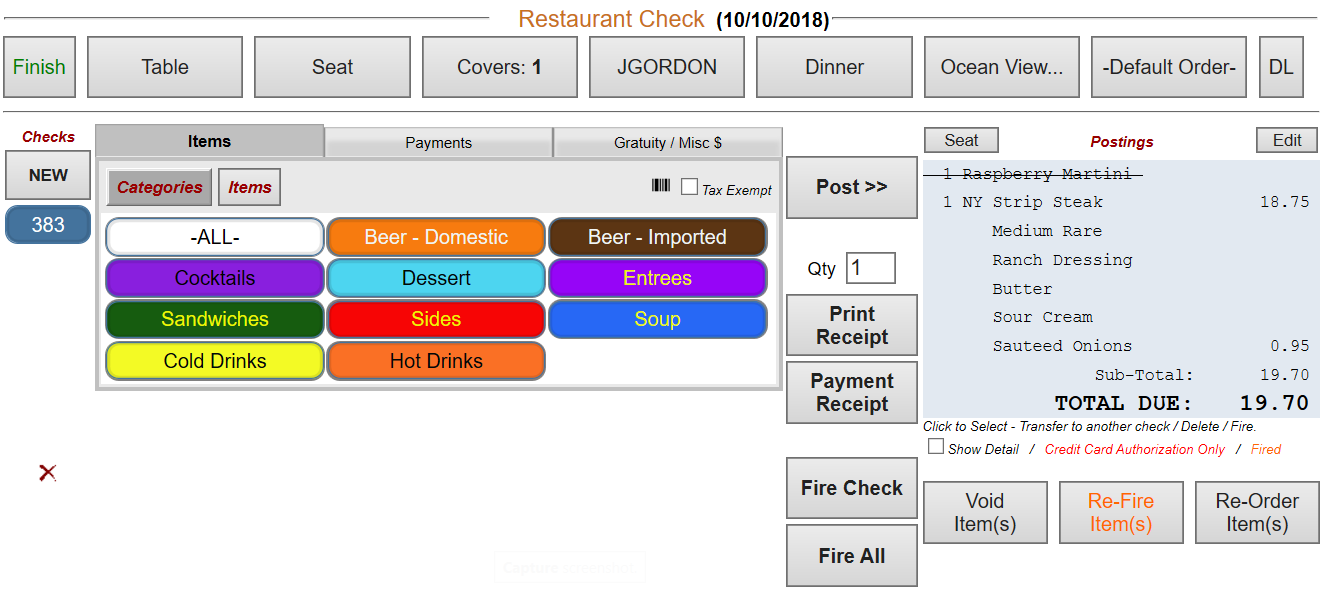The width and height of the screenshot is (1336, 595).
Task: Click the Qty input field
Action: click(870, 268)
